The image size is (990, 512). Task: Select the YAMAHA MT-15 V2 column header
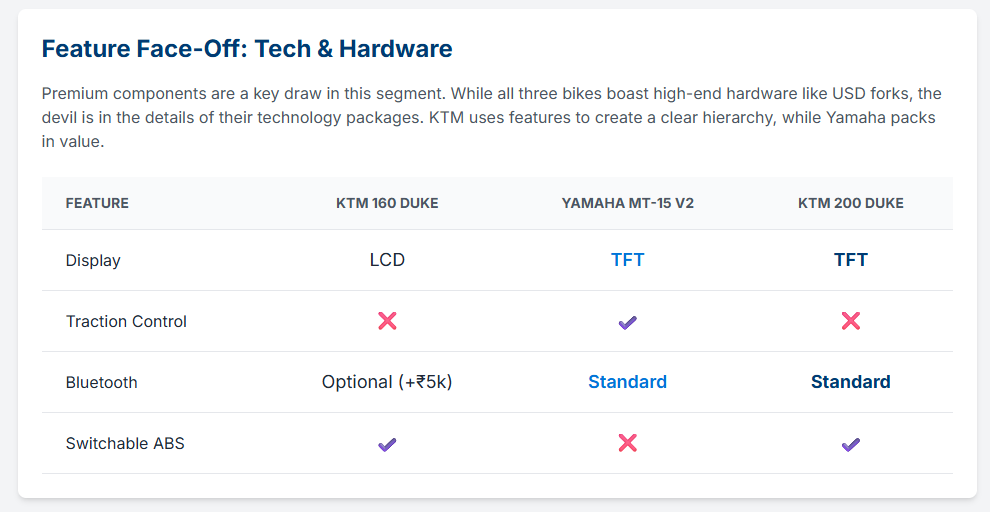[x=627, y=203]
